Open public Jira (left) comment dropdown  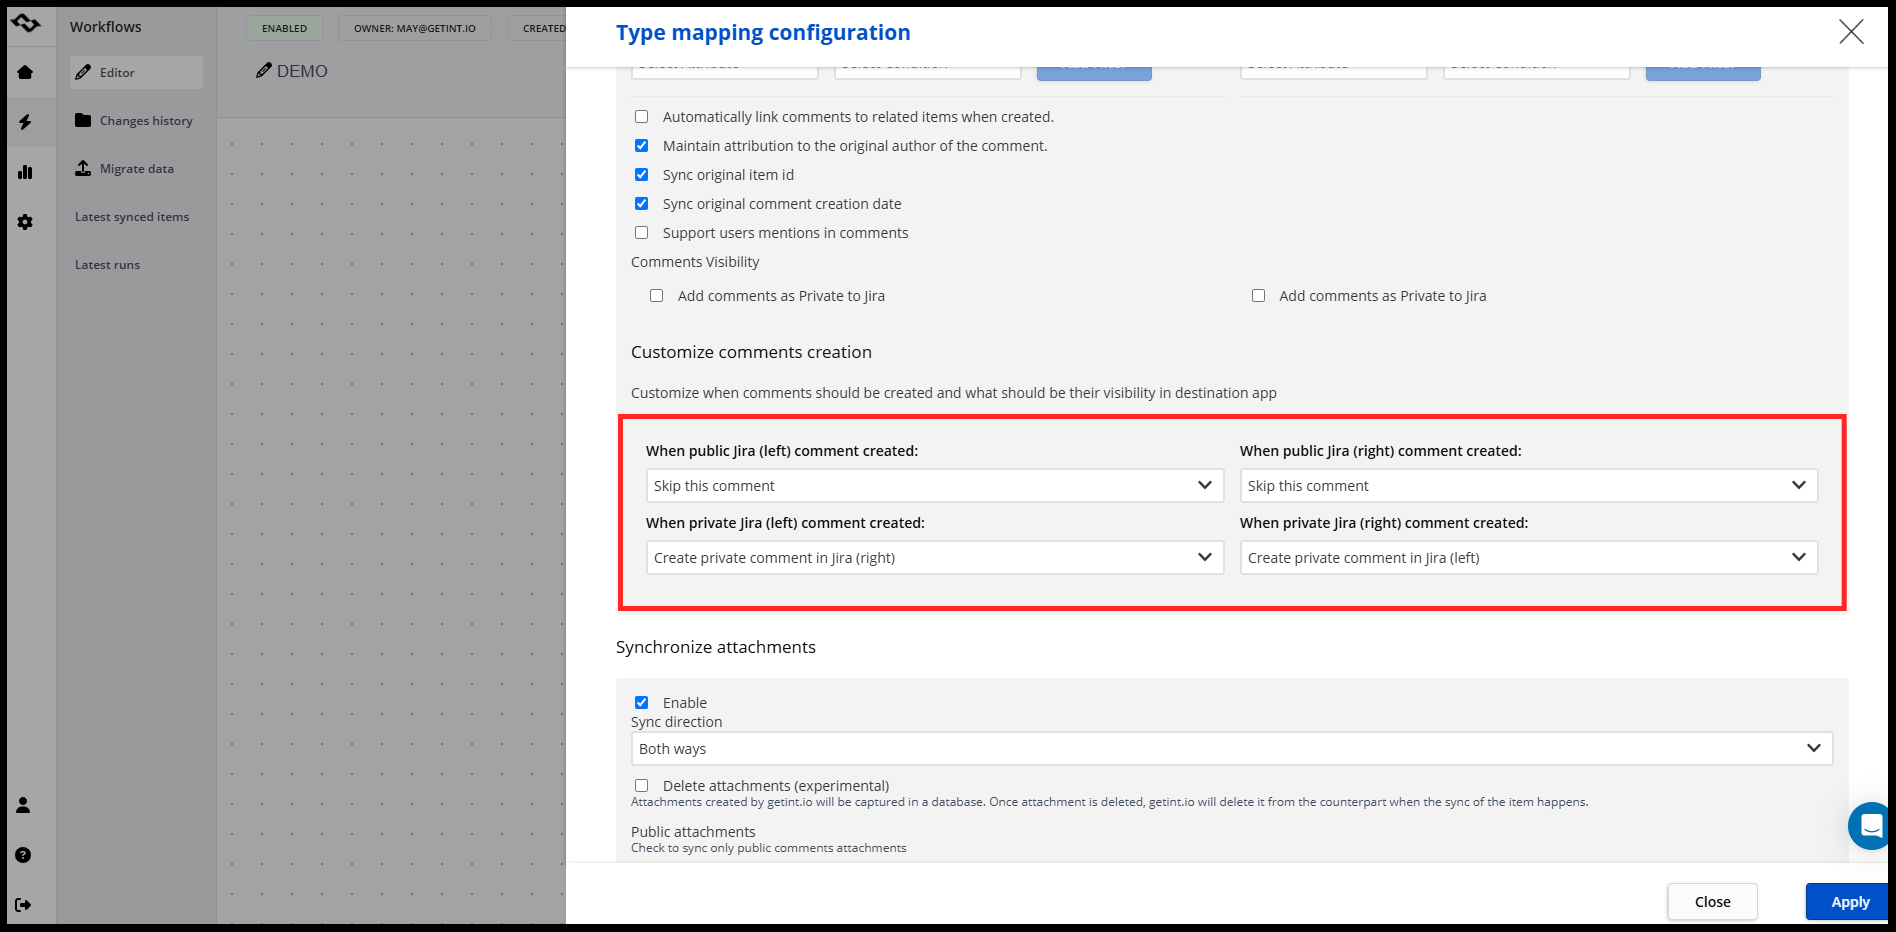pyautogui.click(x=934, y=486)
